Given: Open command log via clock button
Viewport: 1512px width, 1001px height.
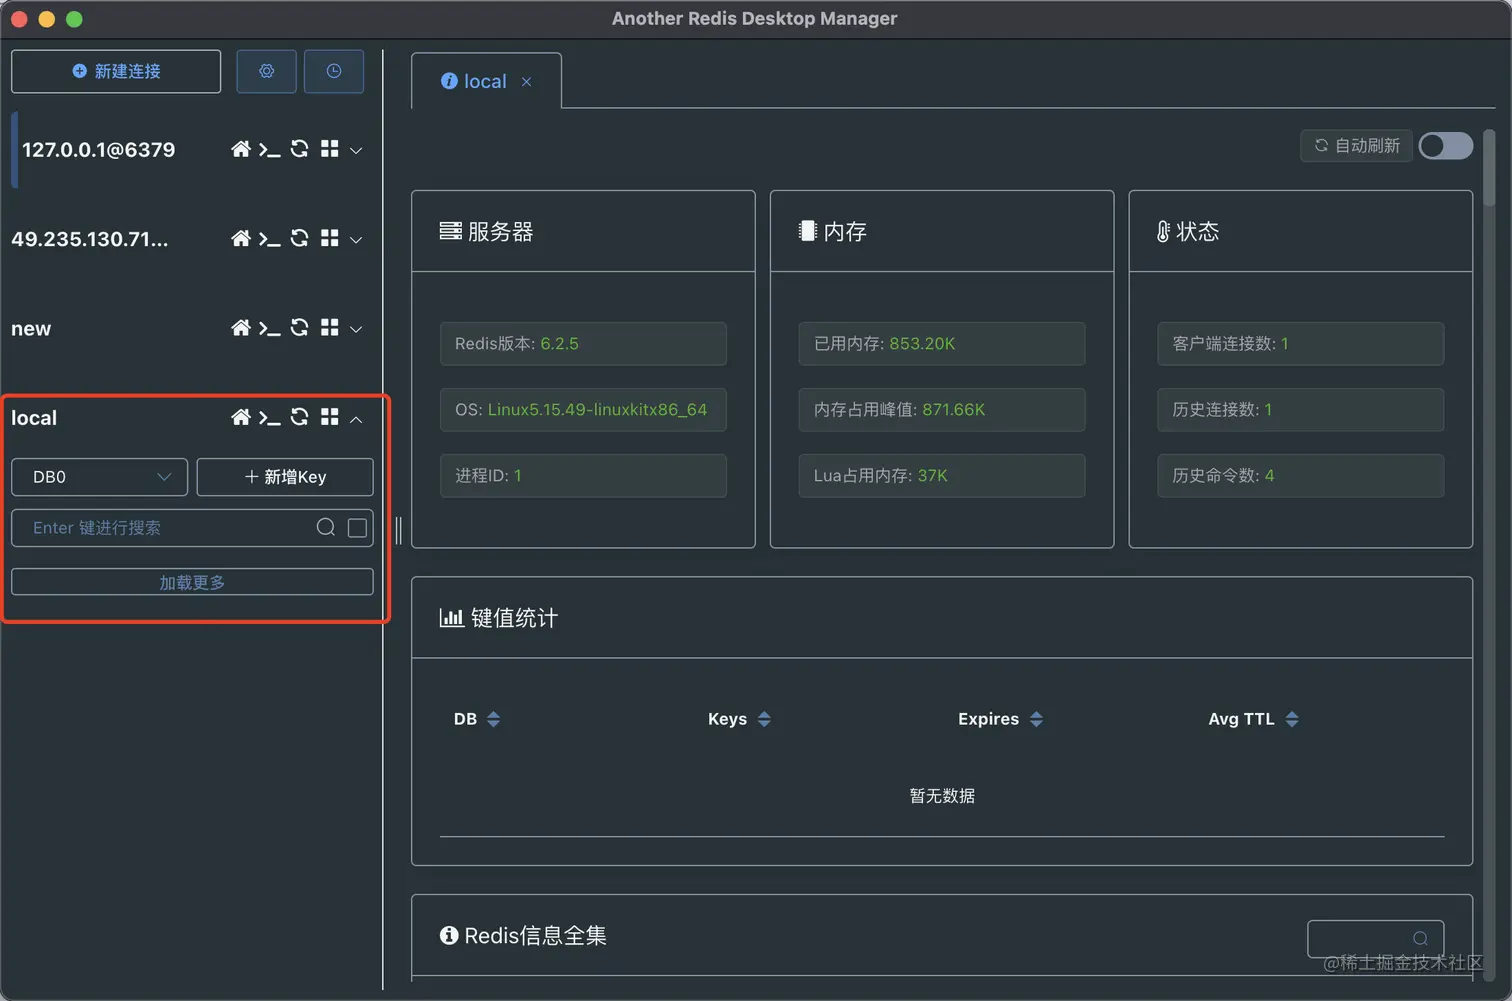Looking at the screenshot, I should pos(334,71).
